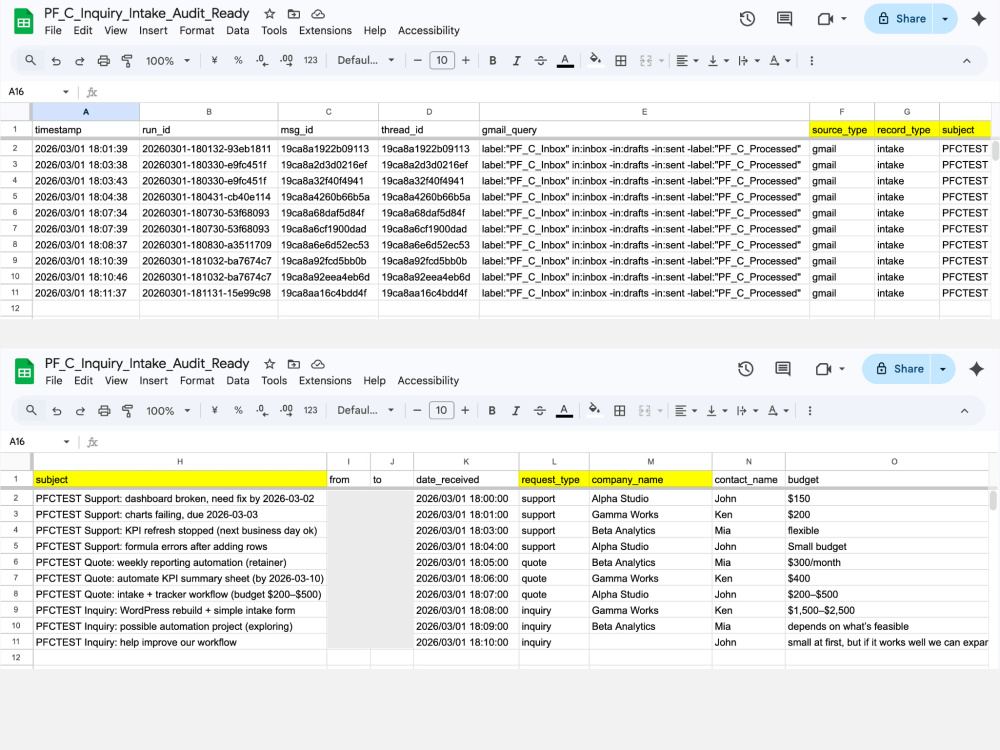This screenshot has width=1000, height=750.
Task: Collapse the top toolbar with chevron
Action: click(966, 61)
